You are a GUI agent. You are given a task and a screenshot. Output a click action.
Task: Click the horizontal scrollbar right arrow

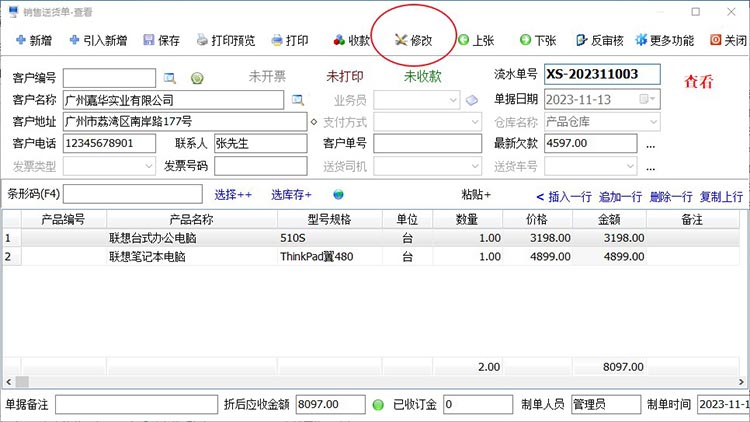tap(741, 382)
